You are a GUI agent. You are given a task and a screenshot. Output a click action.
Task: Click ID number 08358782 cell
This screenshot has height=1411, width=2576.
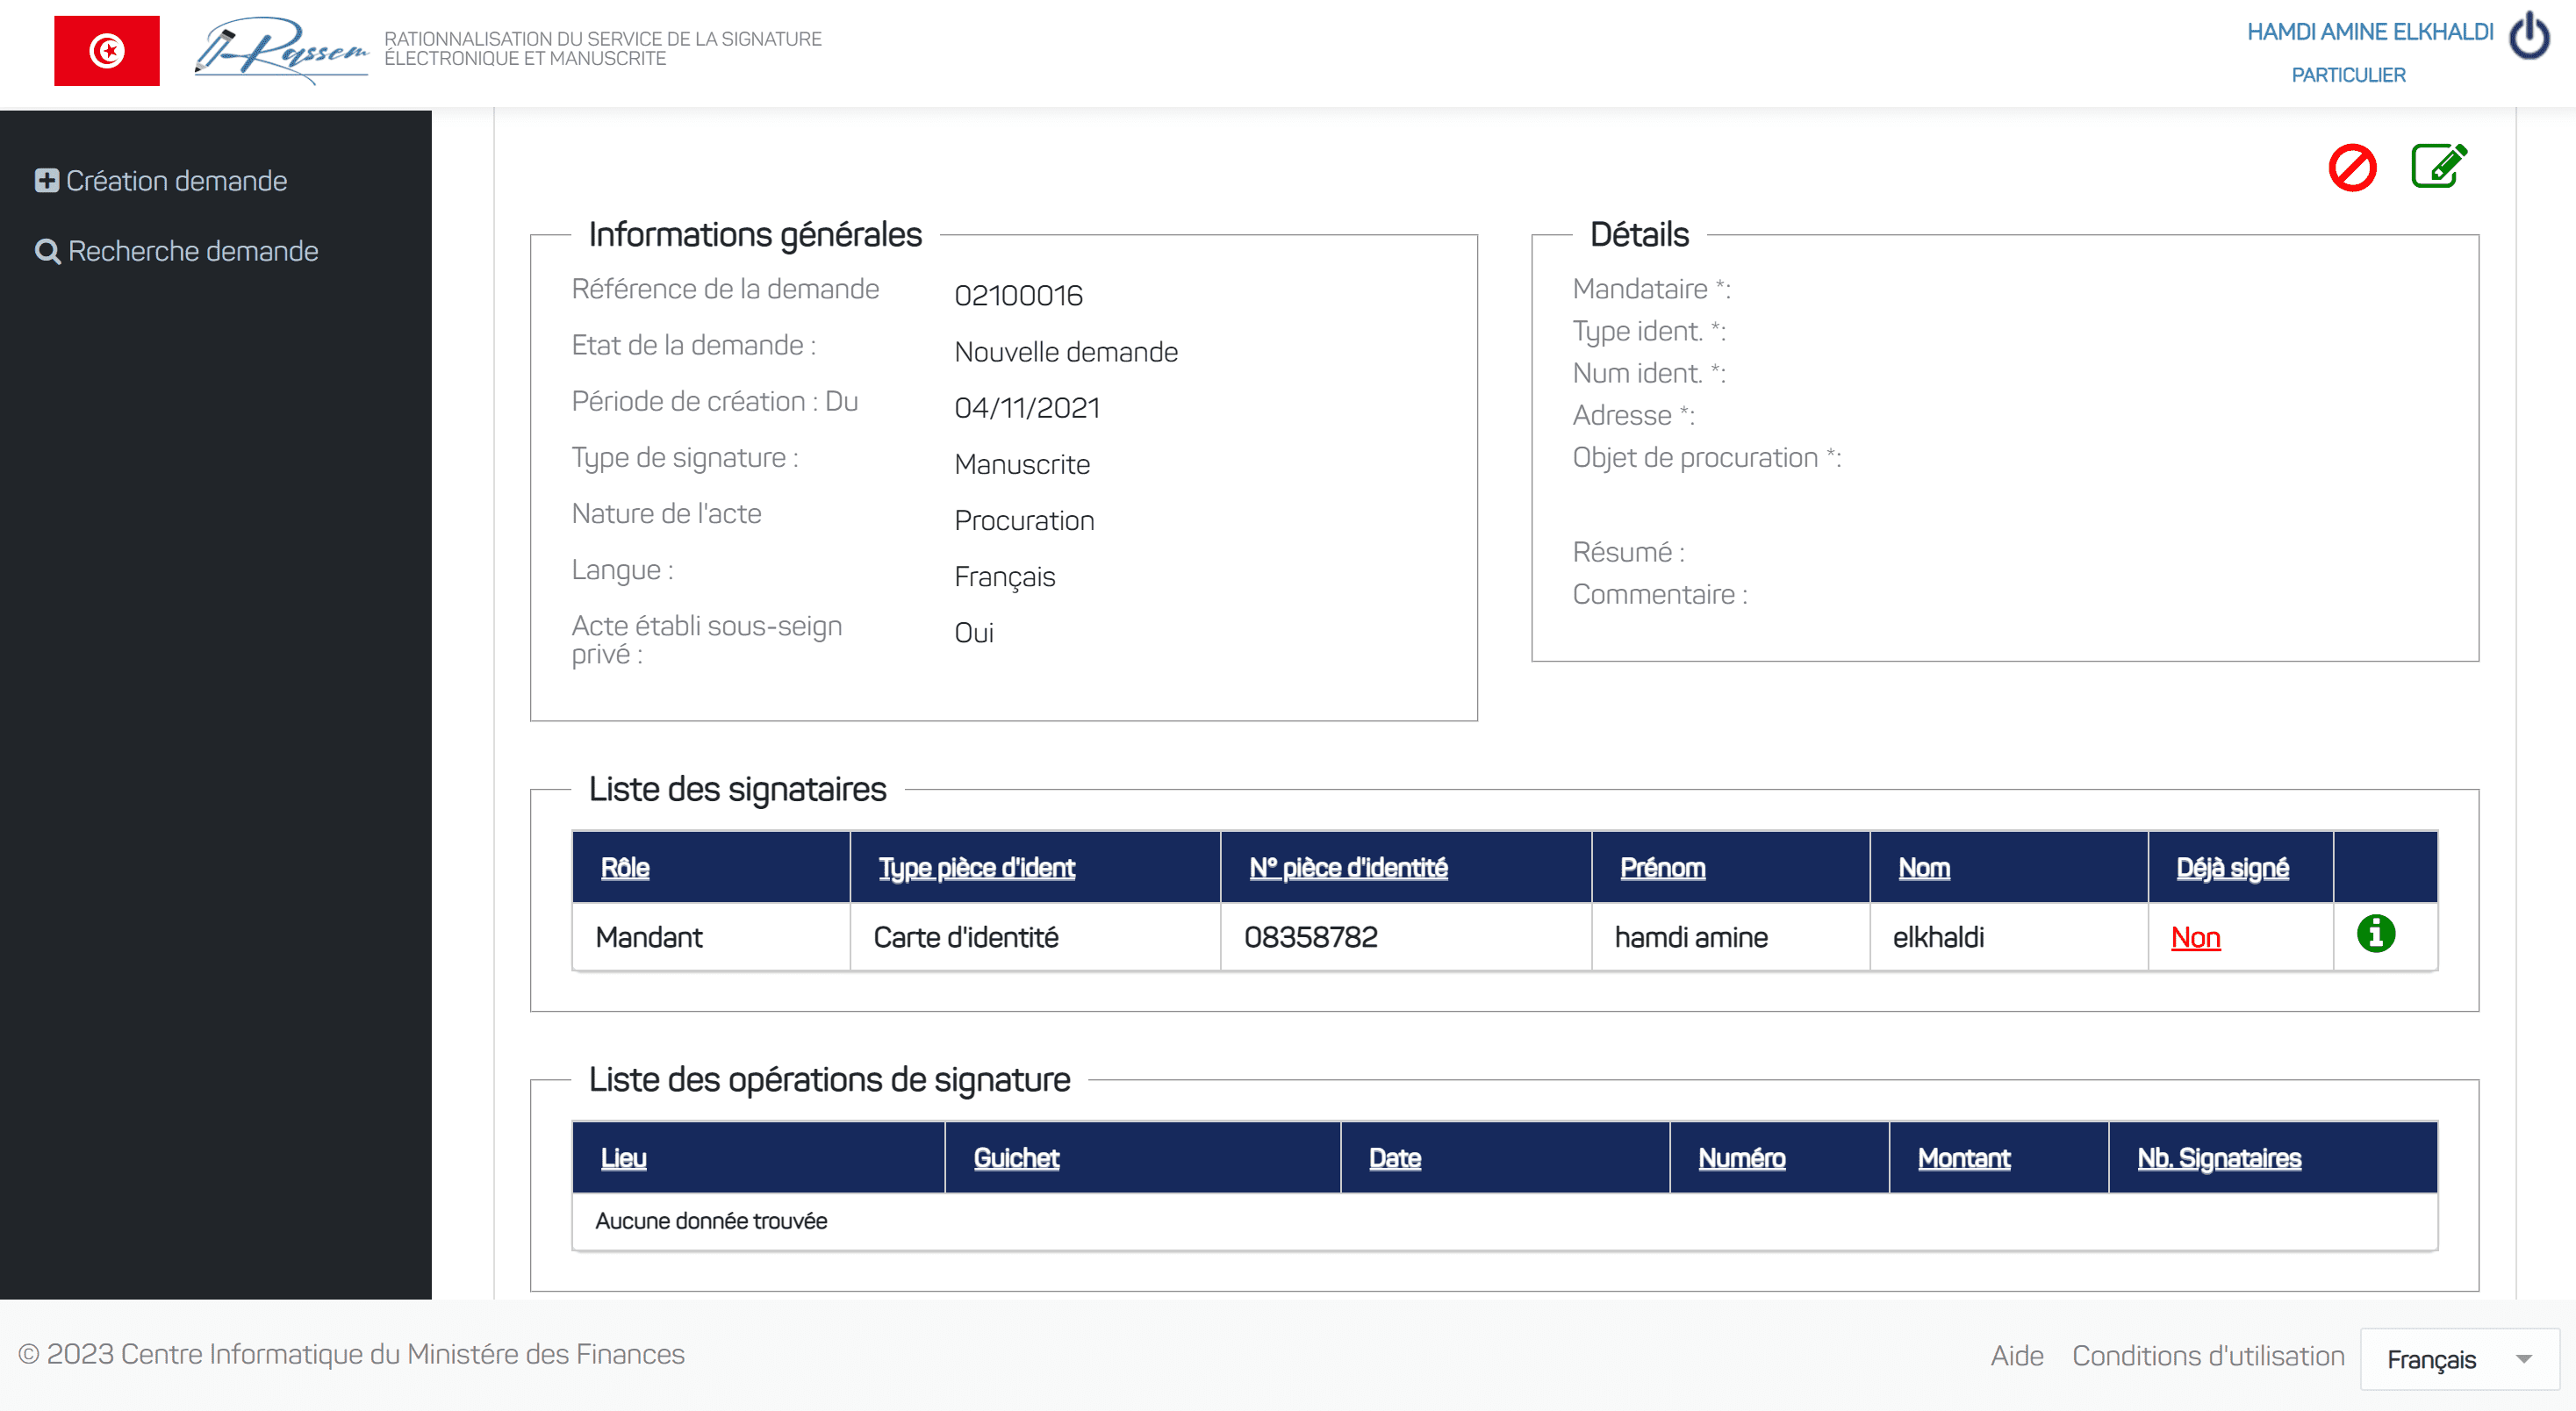pos(1406,937)
